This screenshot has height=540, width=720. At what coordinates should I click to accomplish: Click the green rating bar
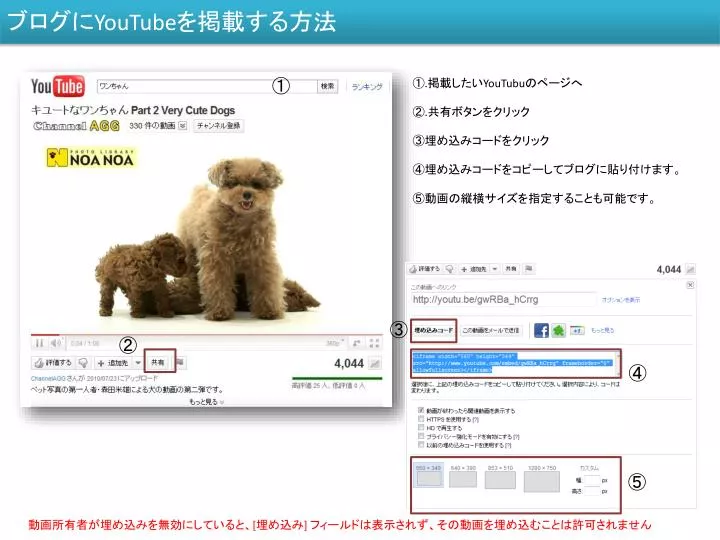tap(337, 378)
